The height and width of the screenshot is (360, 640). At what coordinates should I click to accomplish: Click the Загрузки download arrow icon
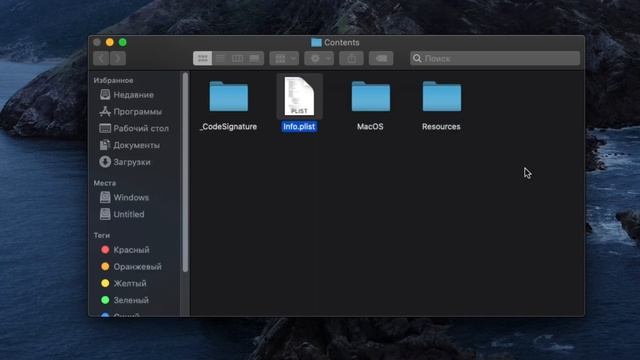pyautogui.click(x=105, y=162)
